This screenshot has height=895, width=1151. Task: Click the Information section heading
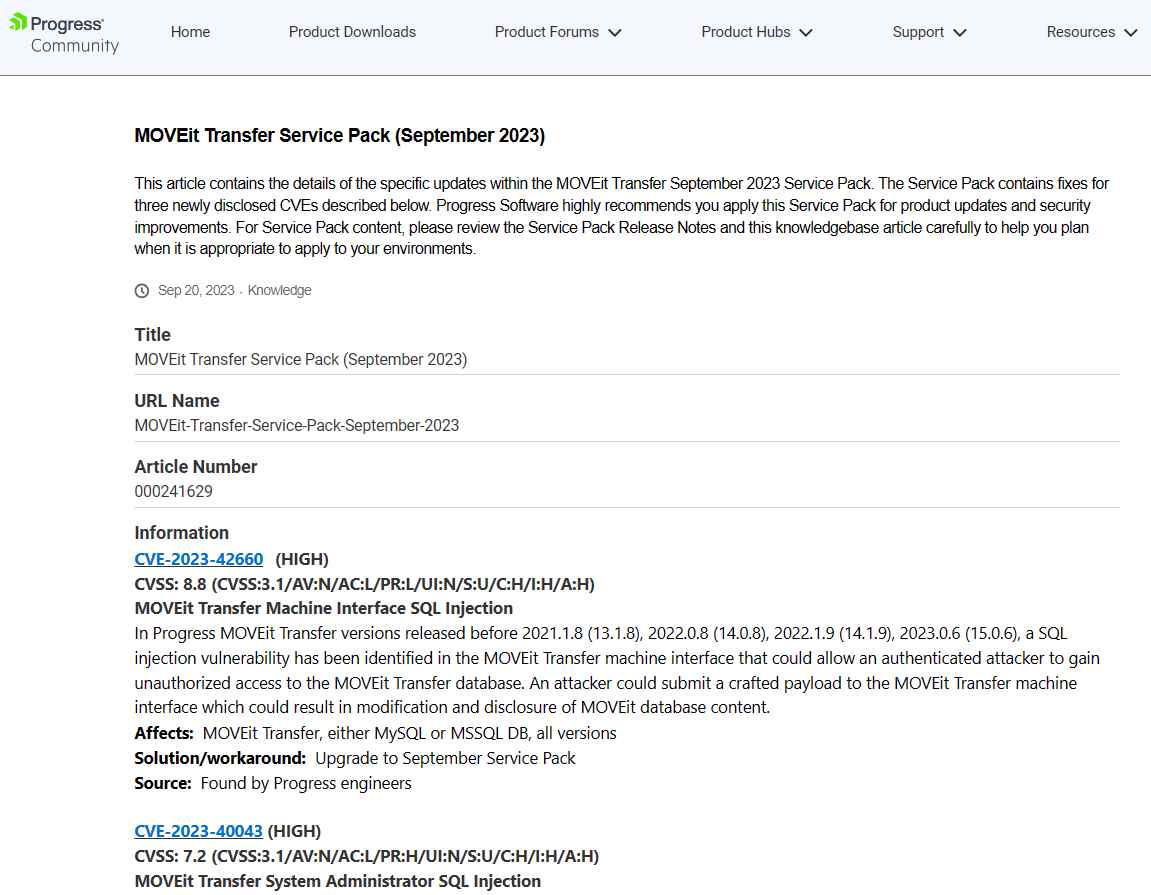[181, 533]
